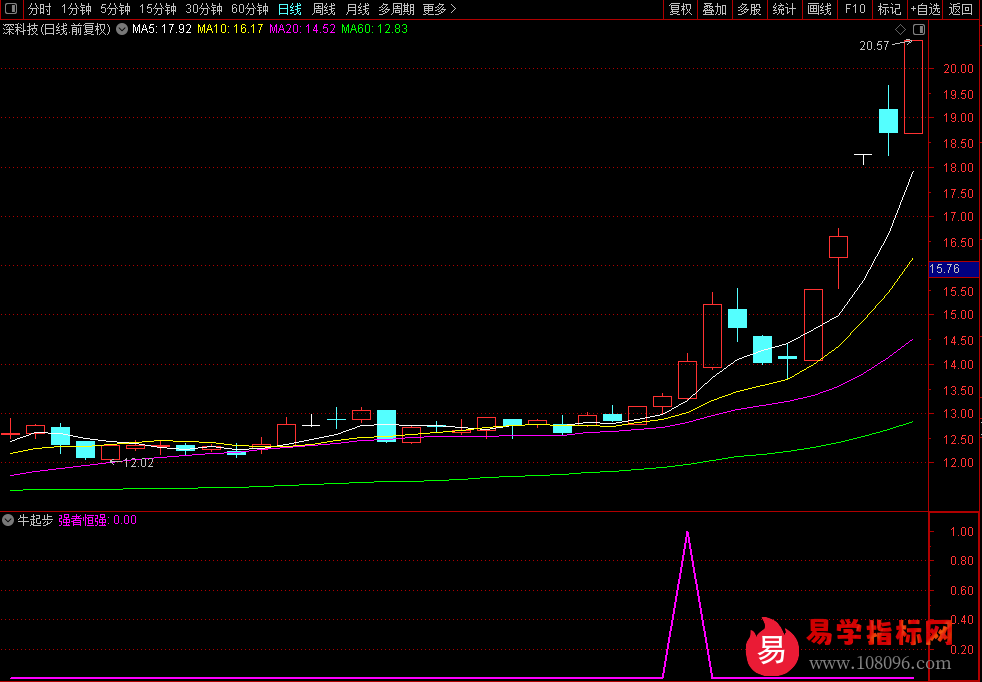Click the 牛起步 indicator name
Screen dimensions: 982x682
35,520
